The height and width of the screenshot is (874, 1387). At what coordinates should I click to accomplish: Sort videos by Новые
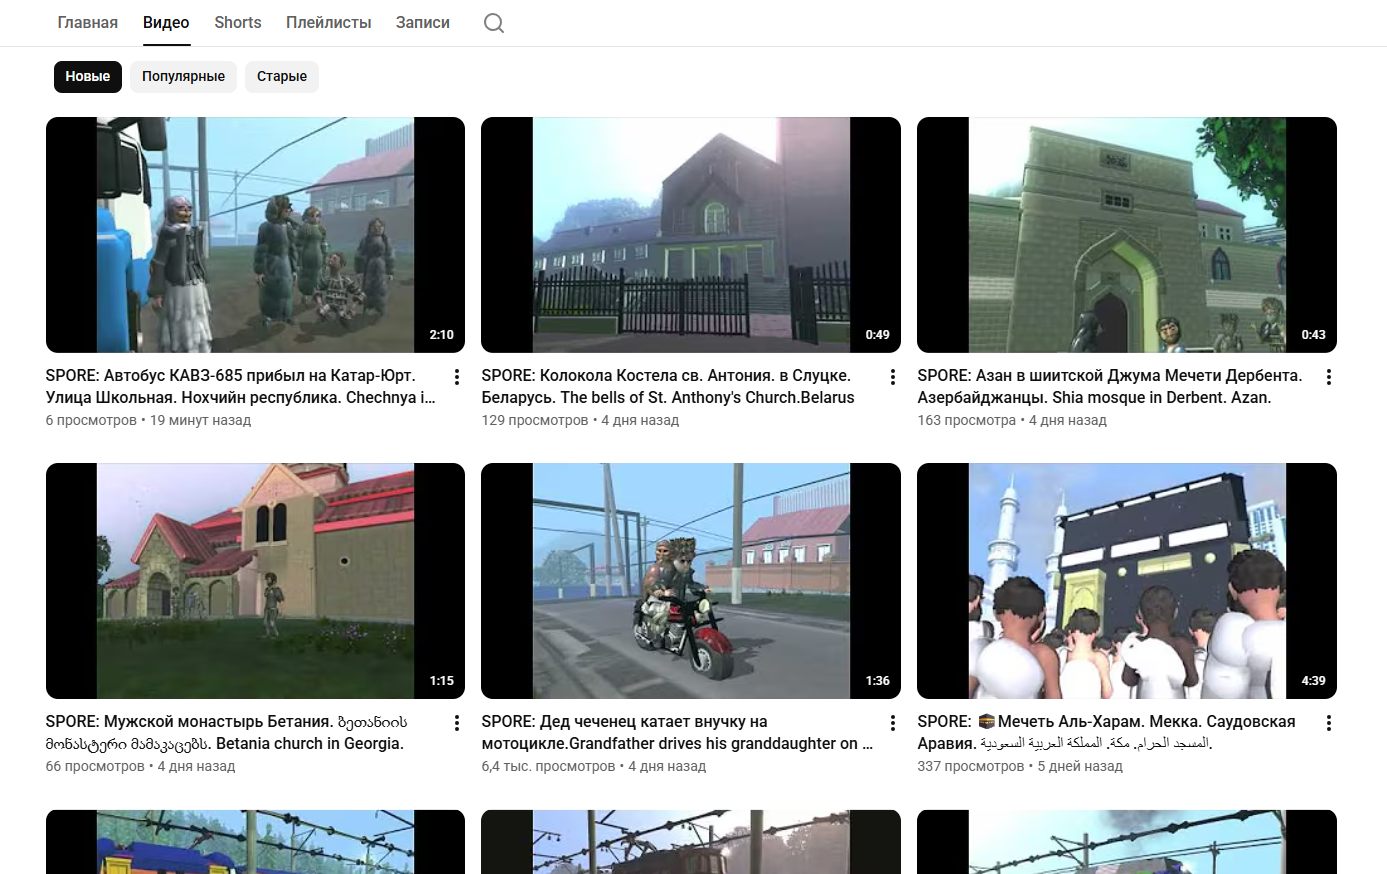coord(88,77)
